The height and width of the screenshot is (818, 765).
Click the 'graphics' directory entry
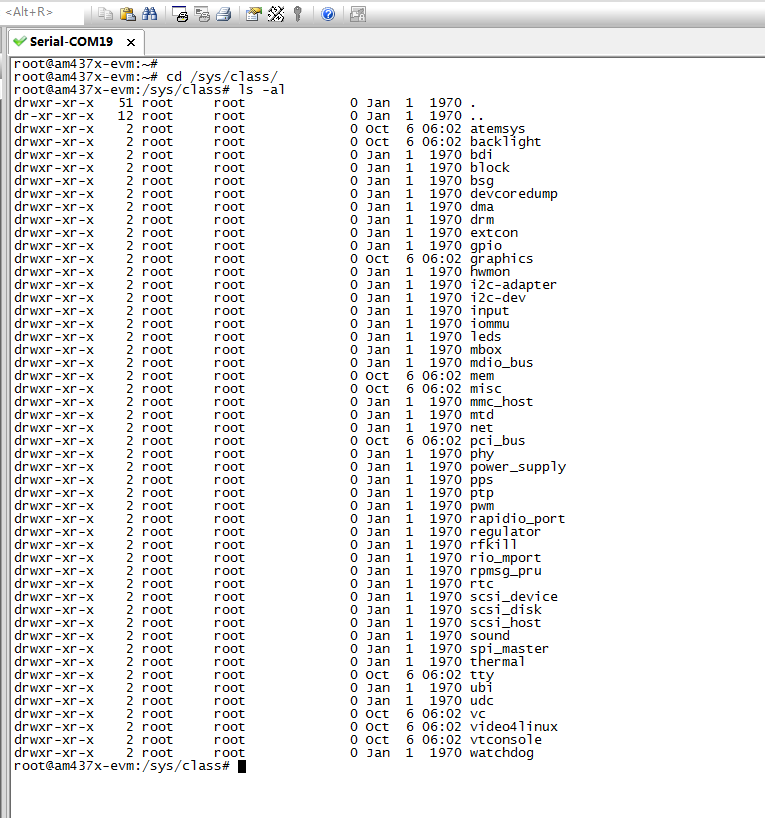pos(501,259)
